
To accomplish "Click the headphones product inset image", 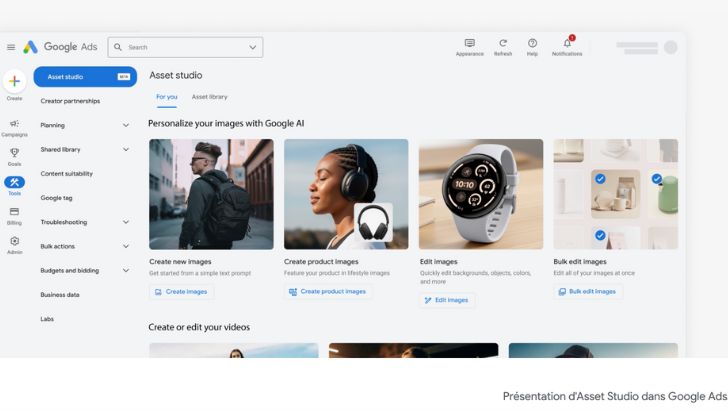I will coord(373,222).
